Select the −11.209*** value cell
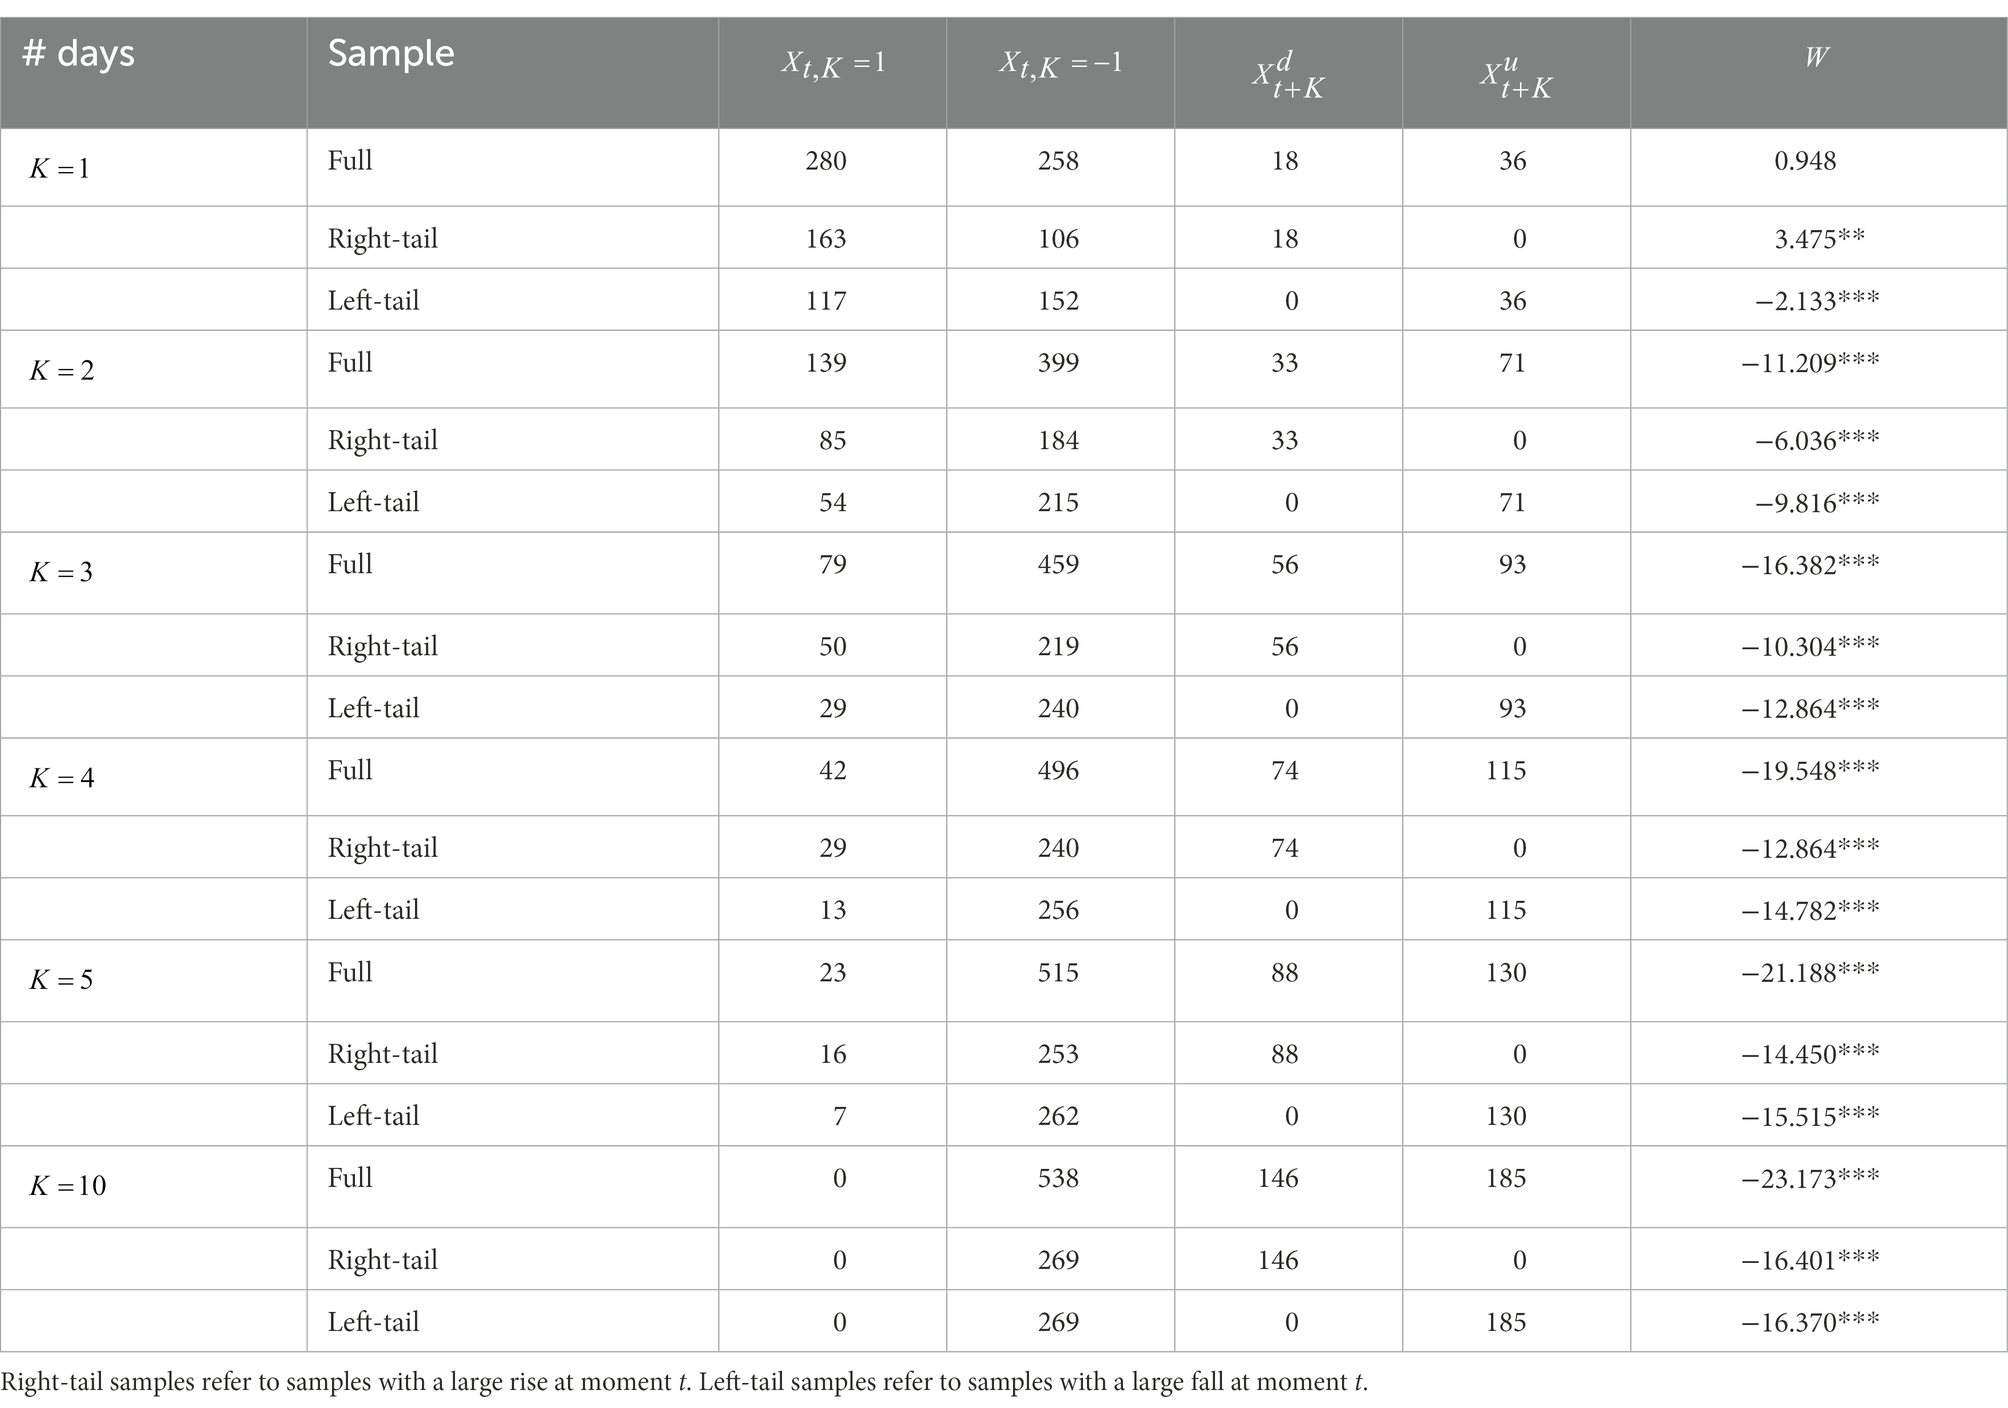2008x1408 pixels. point(1810,363)
